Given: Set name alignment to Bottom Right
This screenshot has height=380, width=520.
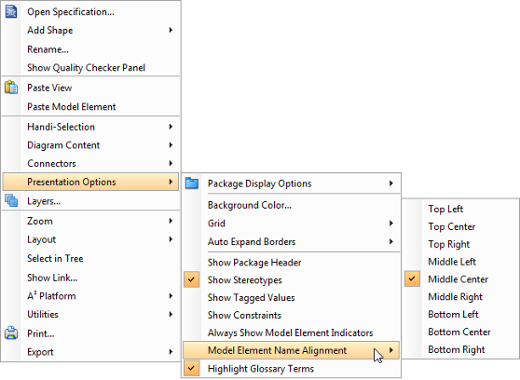Looking at the screenshot, I should click(x=461, y=349).
